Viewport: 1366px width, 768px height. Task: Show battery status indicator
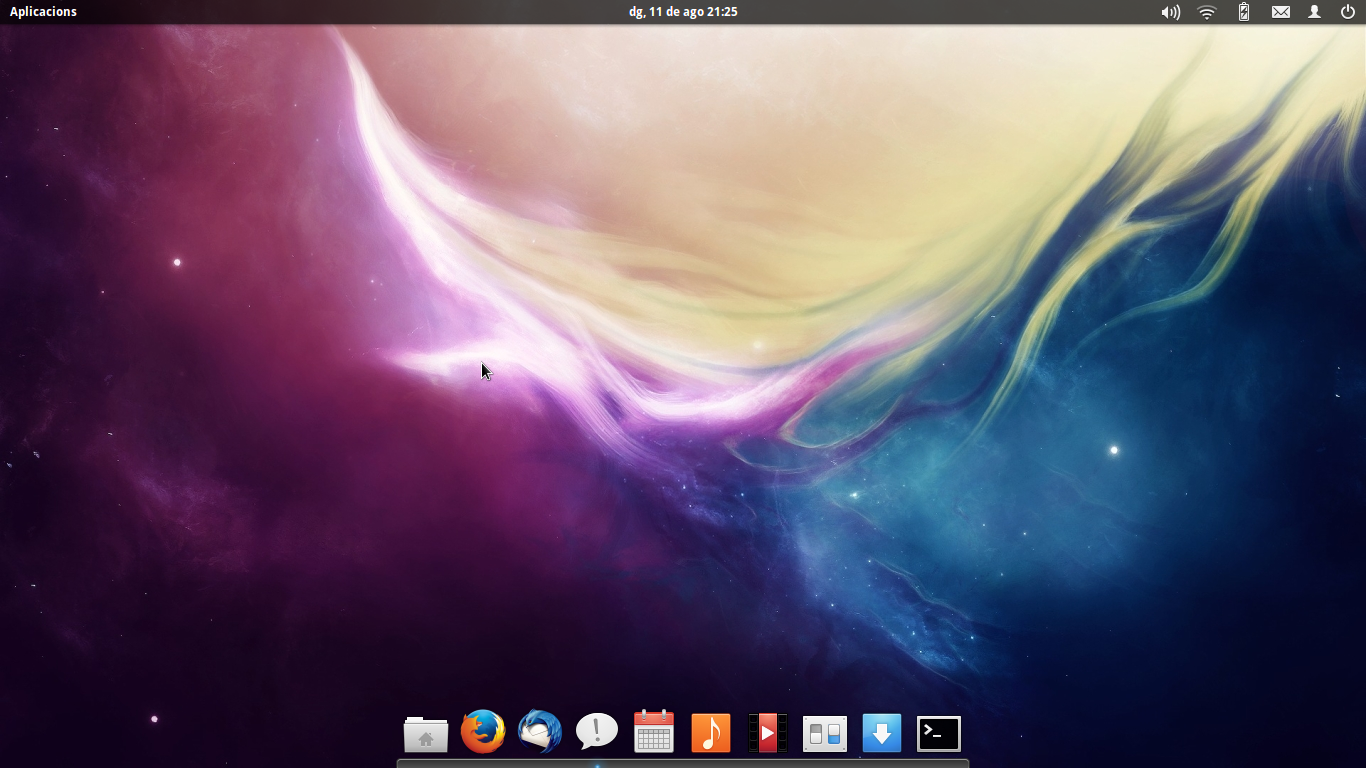point(1244,12)
